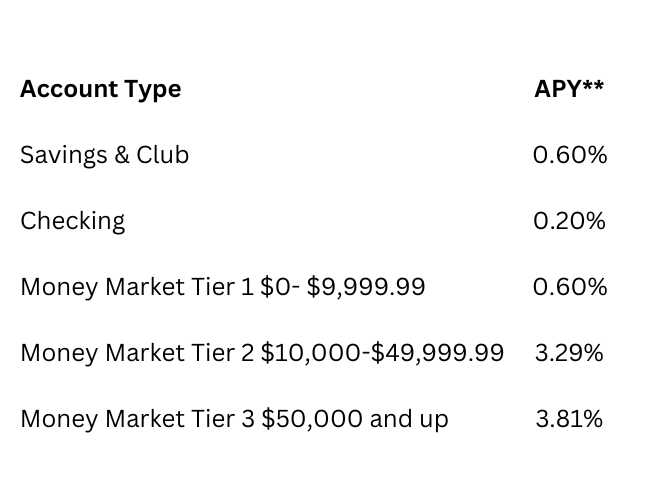Click the $0- $9,999.99 balance range

point(342,287)
